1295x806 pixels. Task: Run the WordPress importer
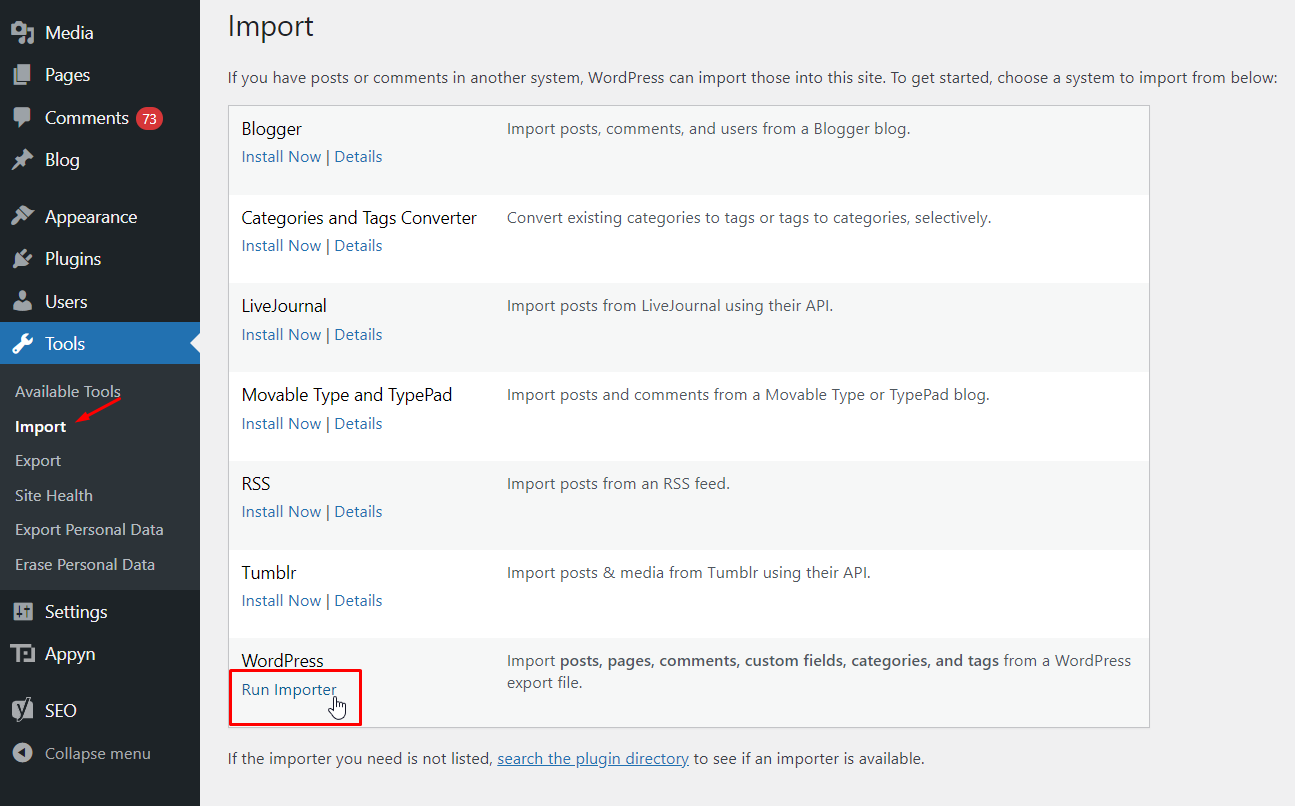pyautogui.click(x=289, y=690)
